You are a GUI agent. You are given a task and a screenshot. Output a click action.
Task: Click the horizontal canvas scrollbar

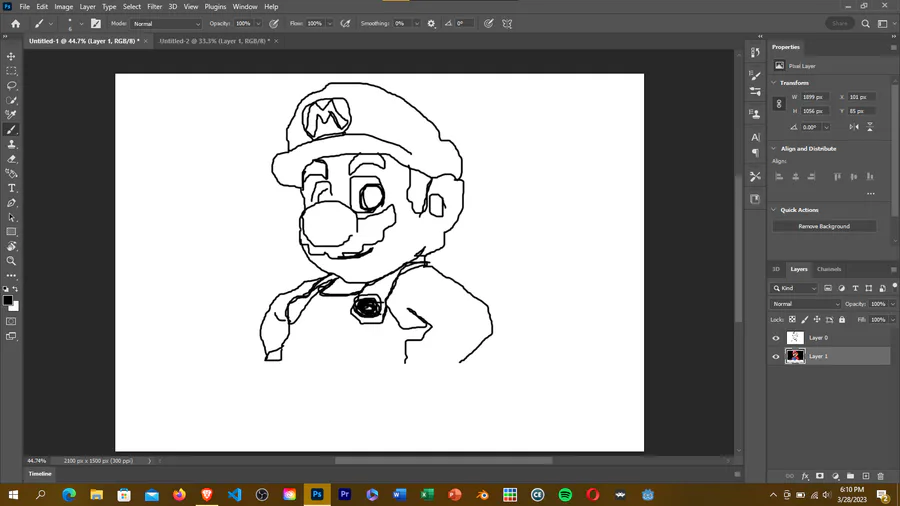443,461
